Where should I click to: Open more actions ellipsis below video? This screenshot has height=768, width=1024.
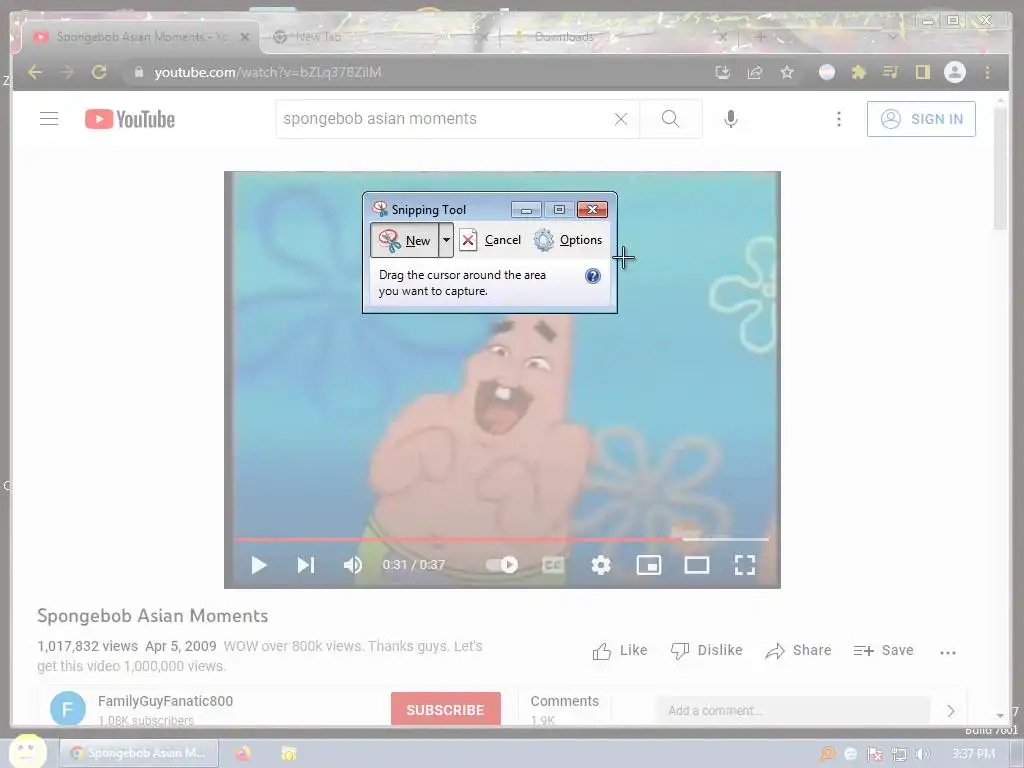click(x=948, y=652)
